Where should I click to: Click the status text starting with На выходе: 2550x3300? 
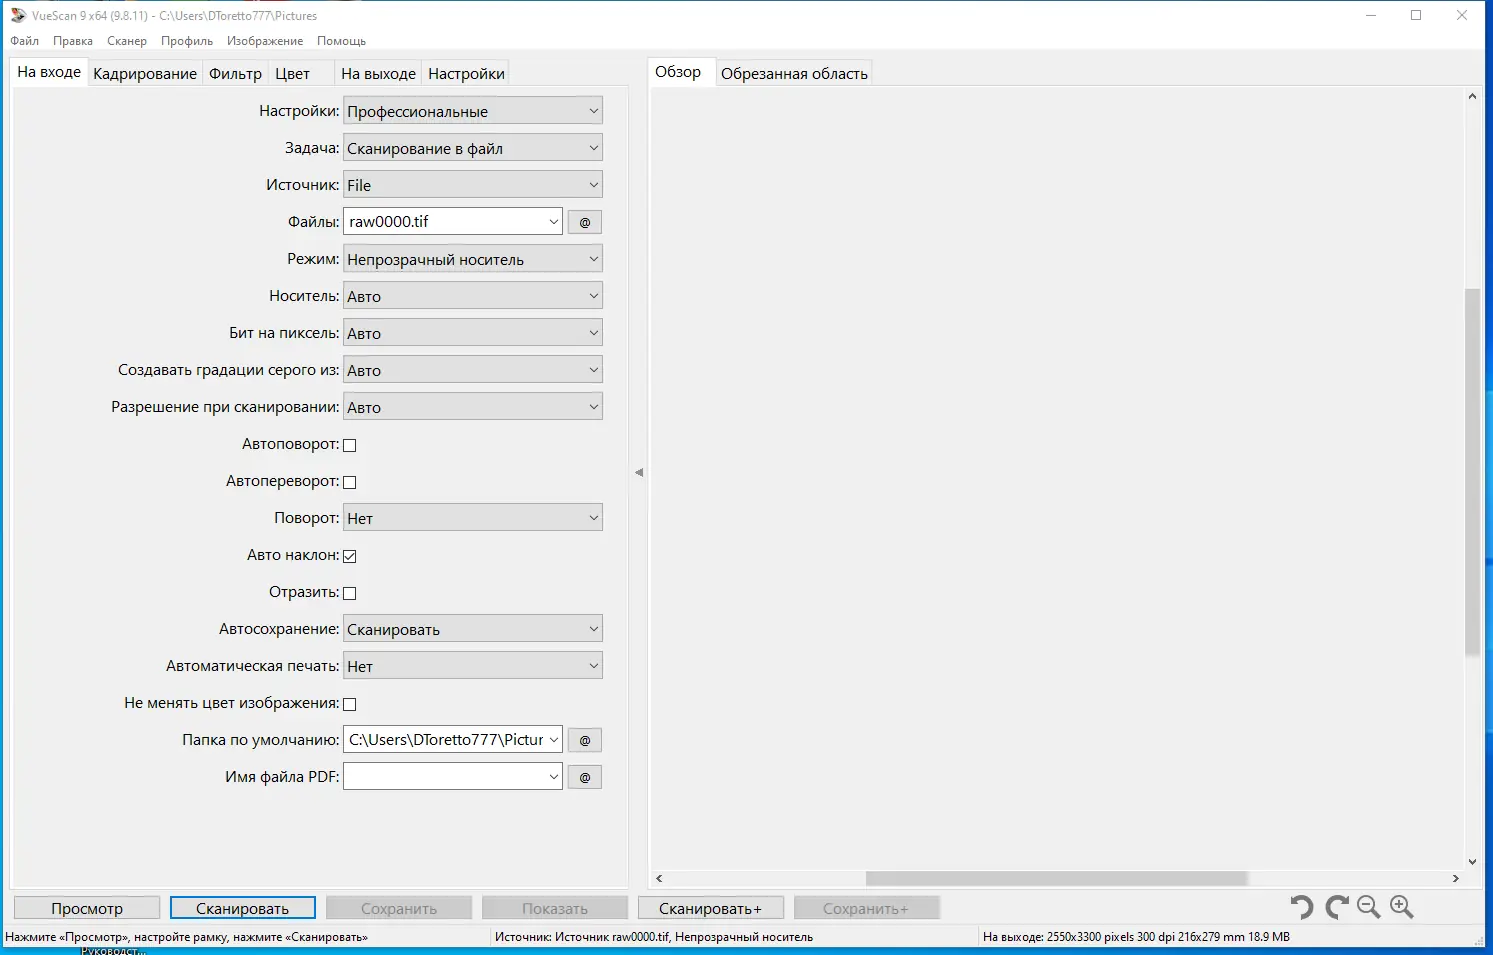[1136, 937]
